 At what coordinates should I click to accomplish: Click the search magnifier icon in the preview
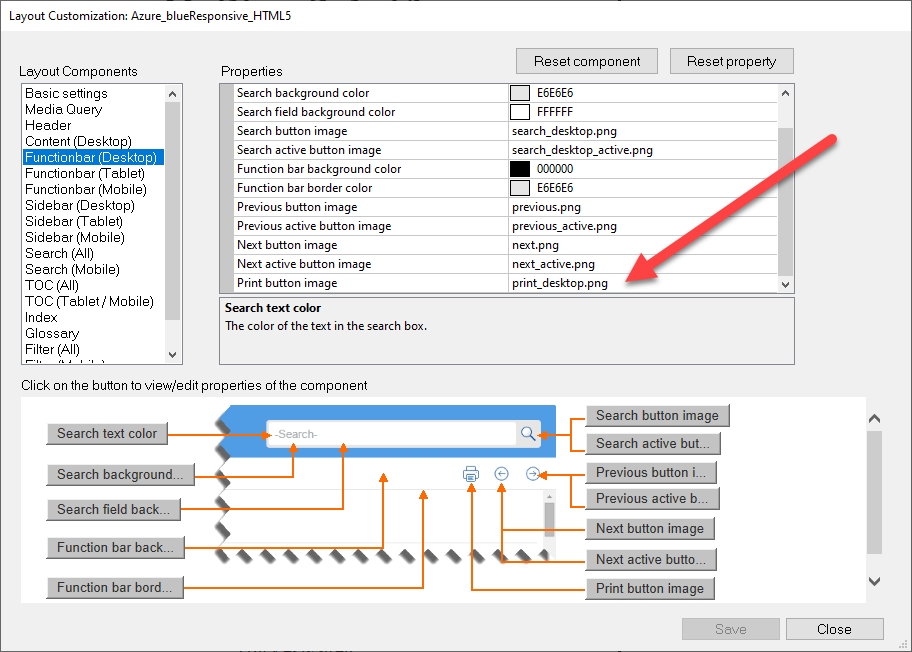coord(528,433)
